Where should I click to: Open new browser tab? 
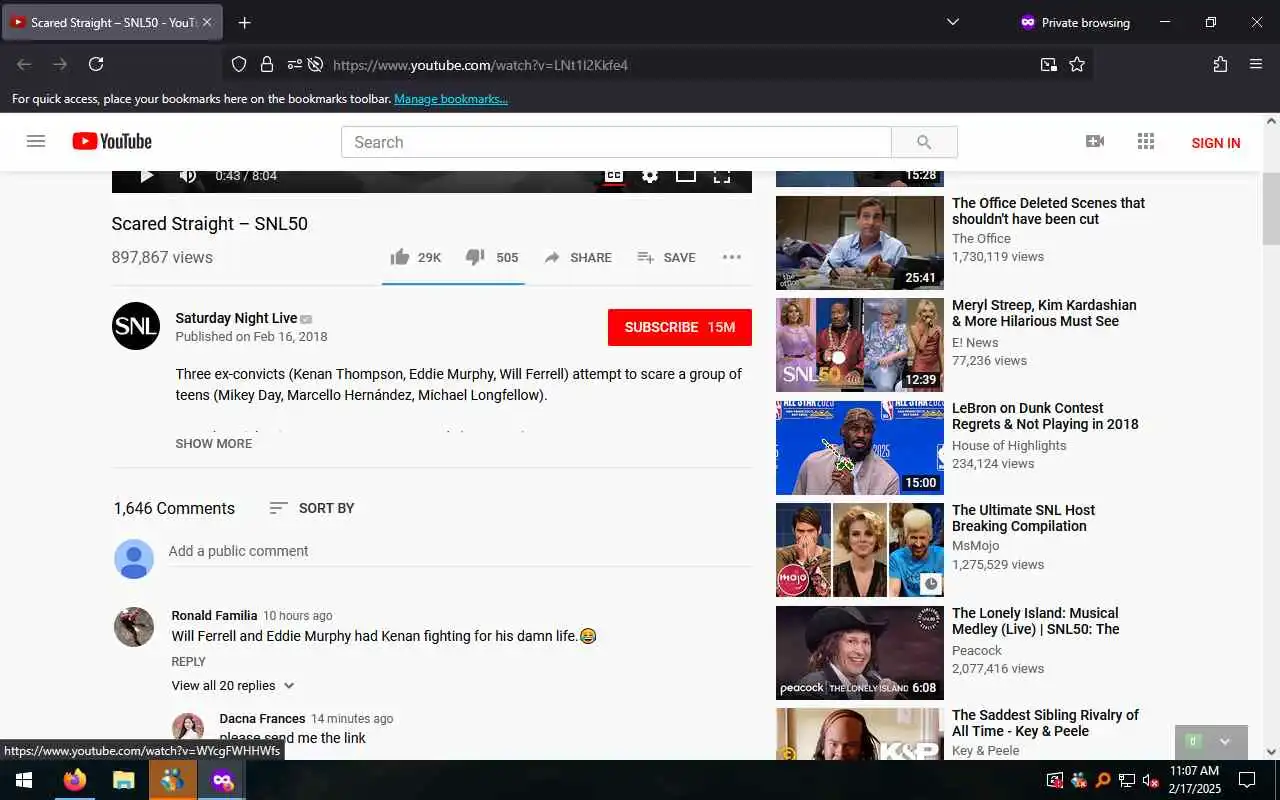coord(244,22)
